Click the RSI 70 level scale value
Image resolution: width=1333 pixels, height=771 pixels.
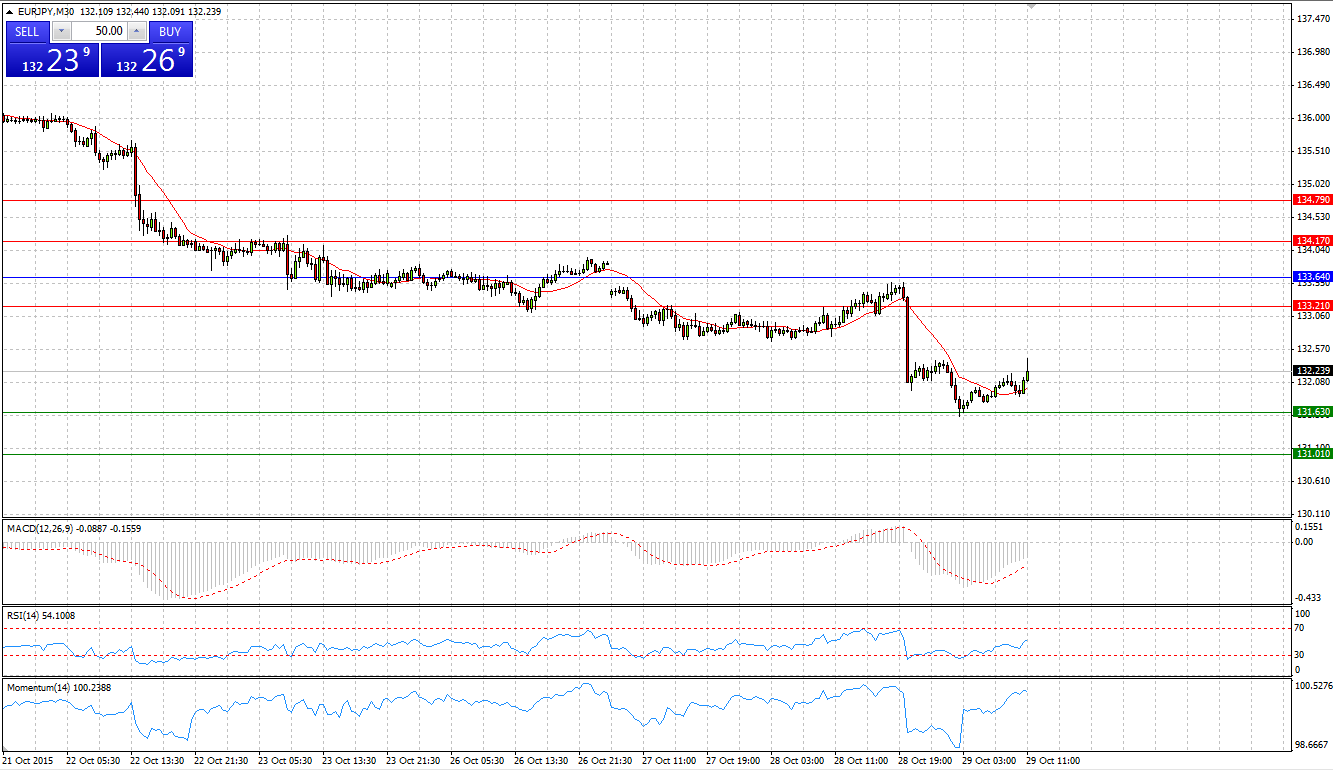pyautogui.click(x=1300, y=628)
